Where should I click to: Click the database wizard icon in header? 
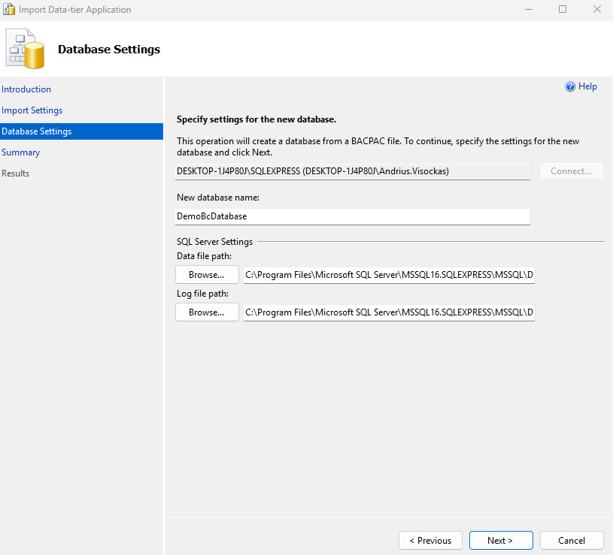tap(25, 48)
